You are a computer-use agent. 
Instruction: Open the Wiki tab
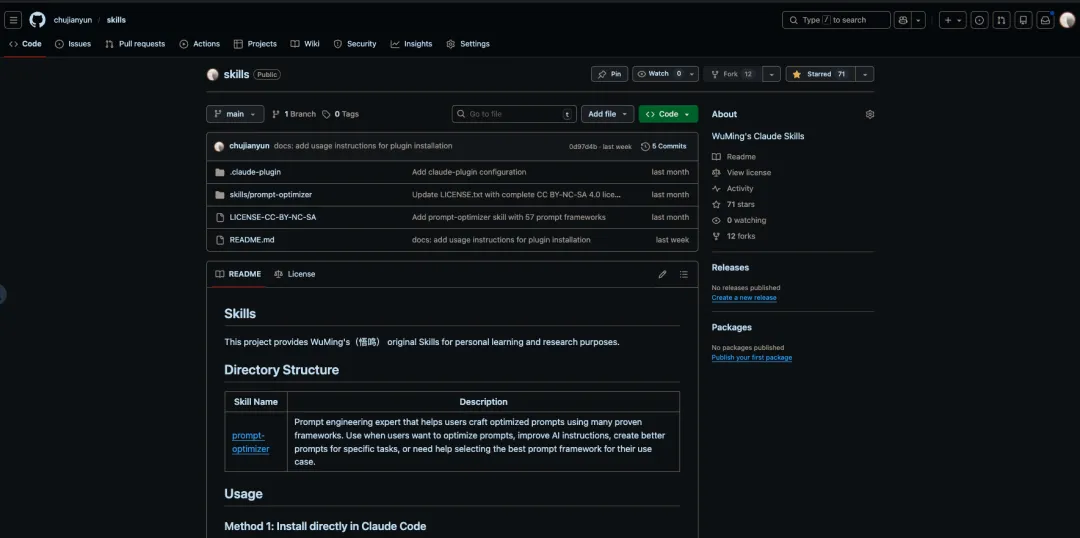(305, 43)
